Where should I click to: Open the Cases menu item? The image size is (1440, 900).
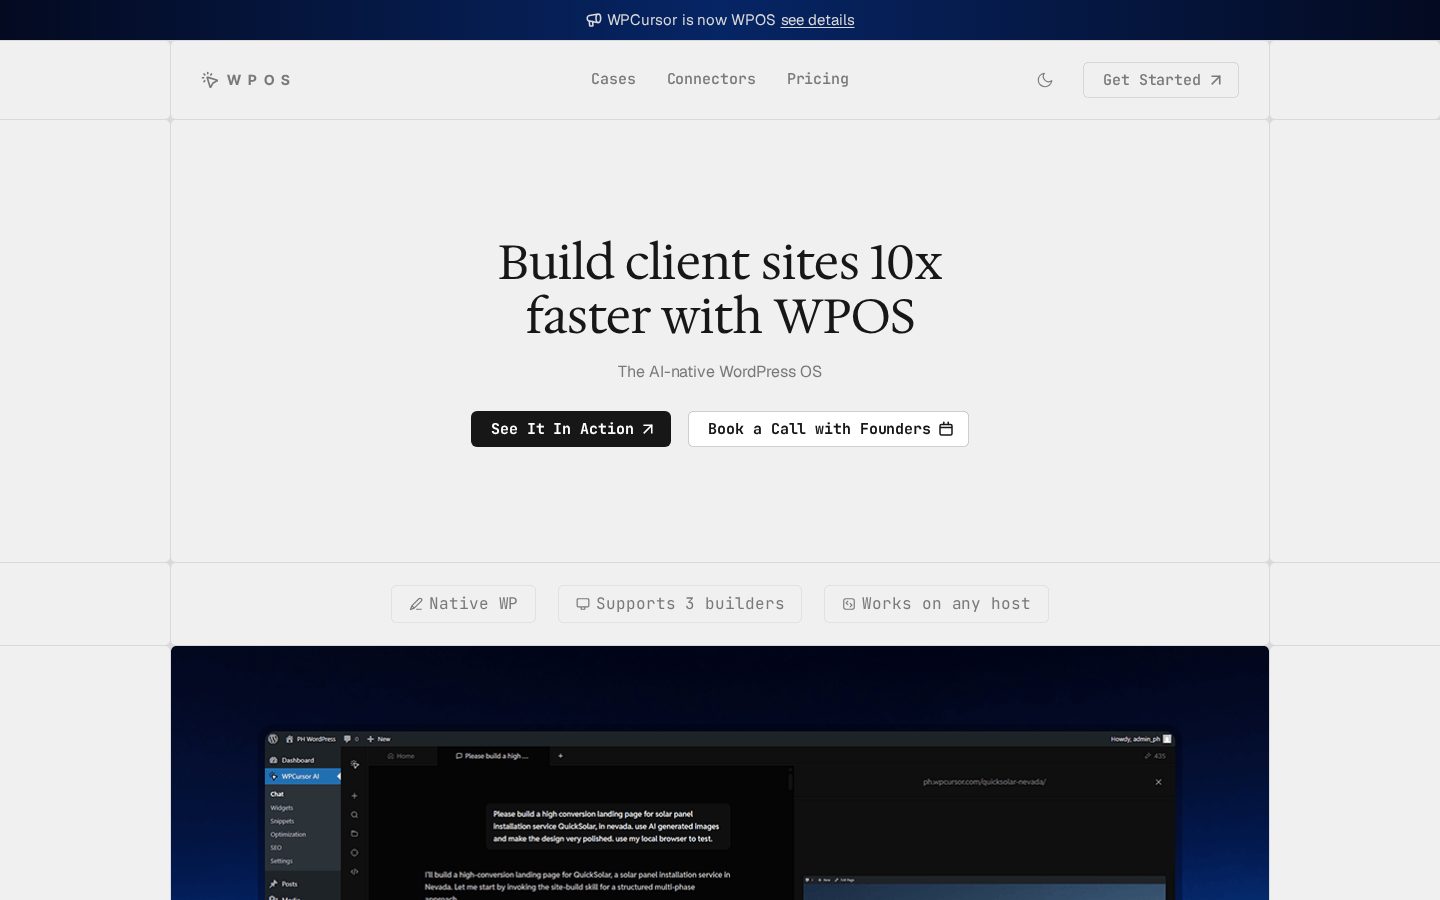(613, 79)
